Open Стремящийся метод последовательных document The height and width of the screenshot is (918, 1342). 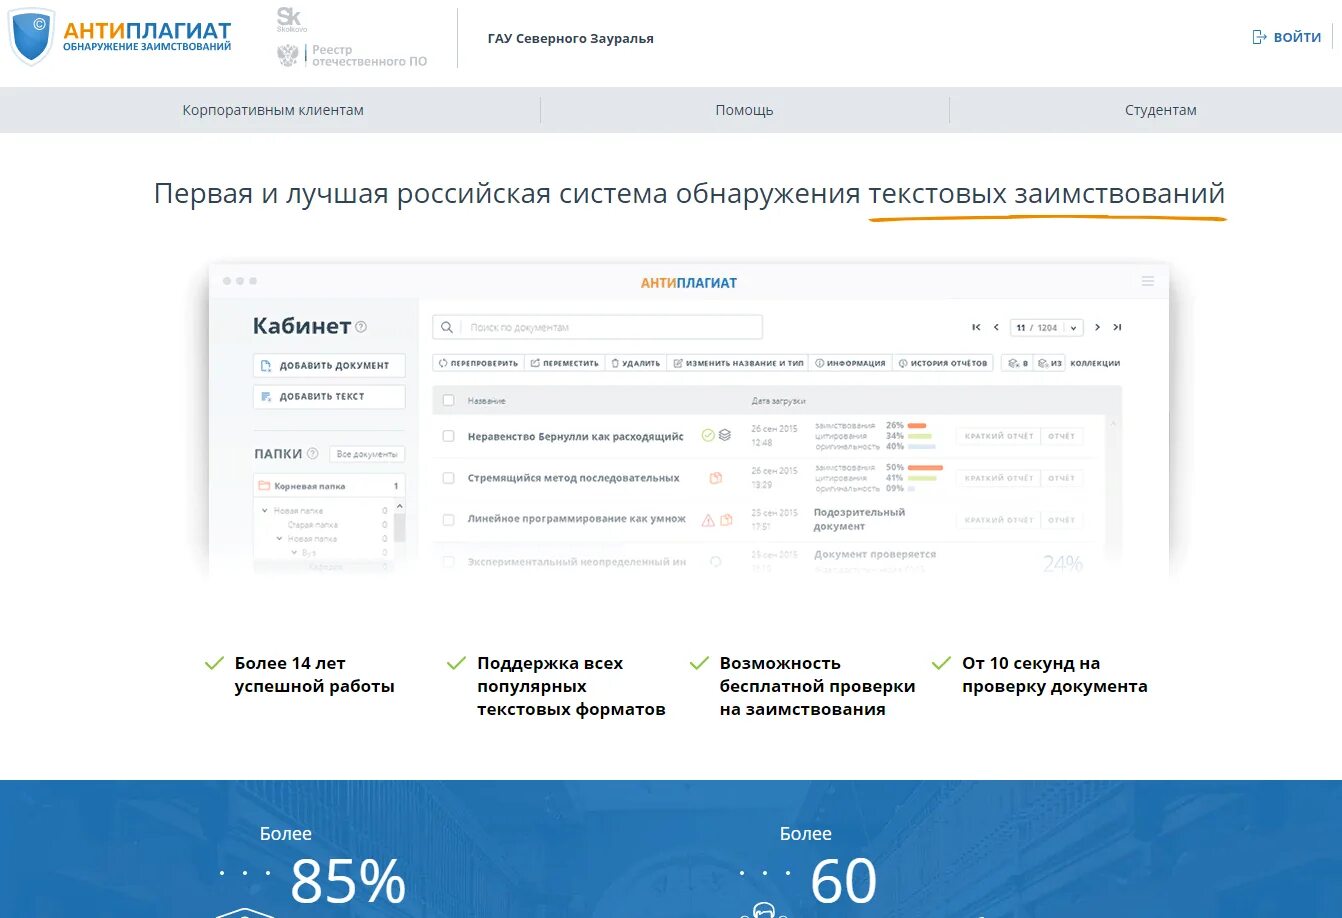pos(573,478)
